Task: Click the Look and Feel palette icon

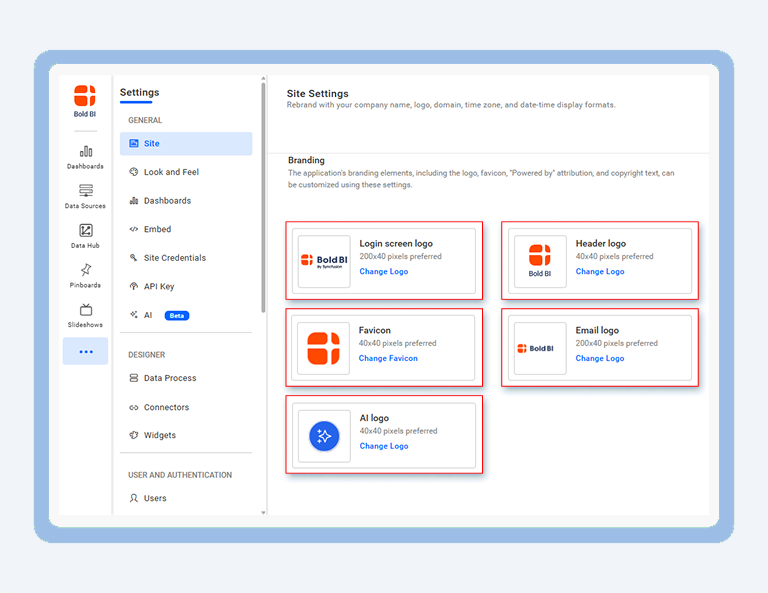Action: point(134,172)
